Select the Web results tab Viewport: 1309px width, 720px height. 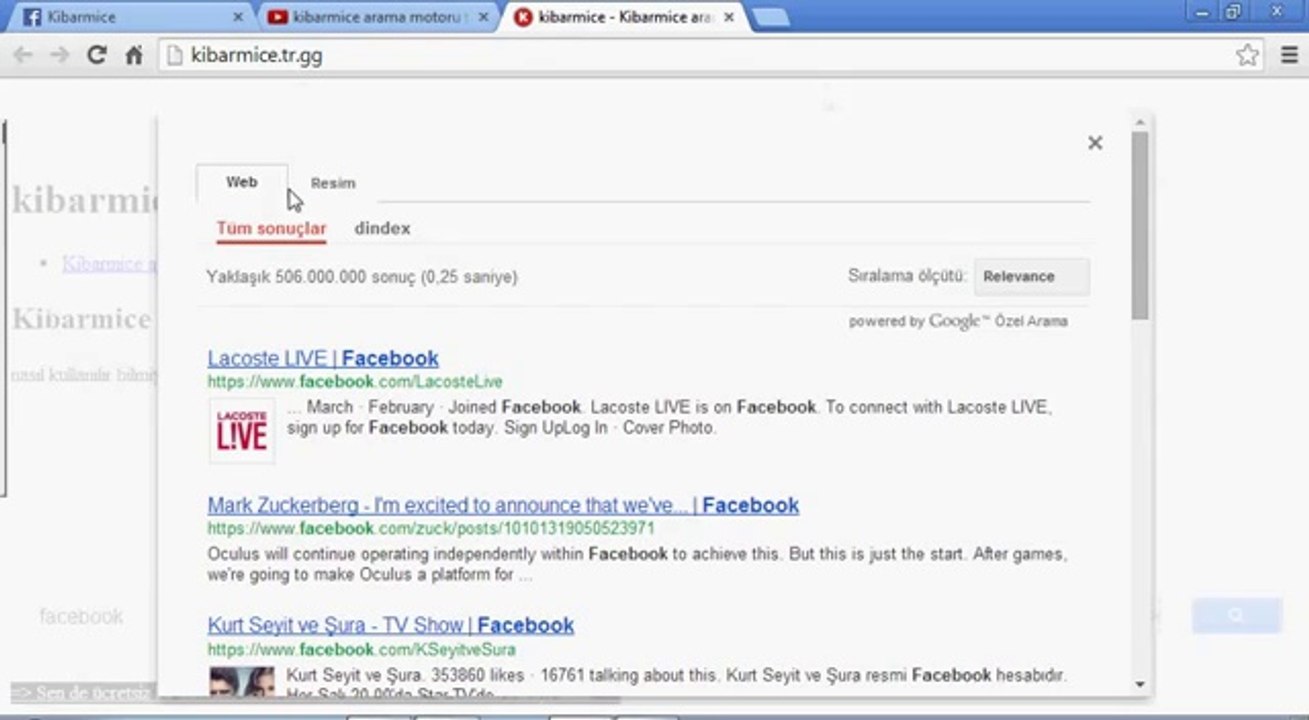pyautogui.click(x=242, y=182)
